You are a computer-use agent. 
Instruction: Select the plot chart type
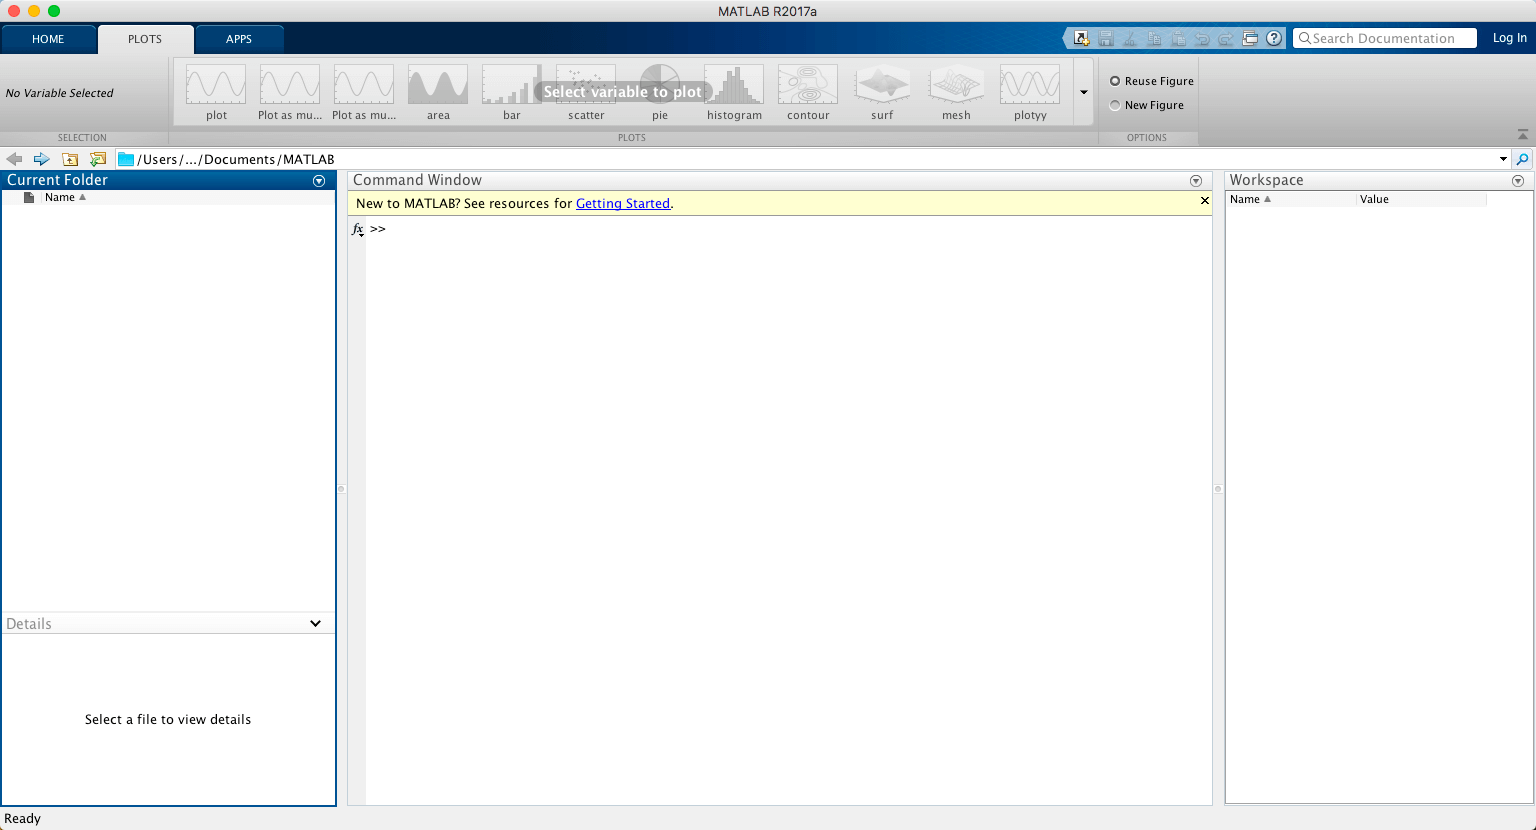(216, 93)
